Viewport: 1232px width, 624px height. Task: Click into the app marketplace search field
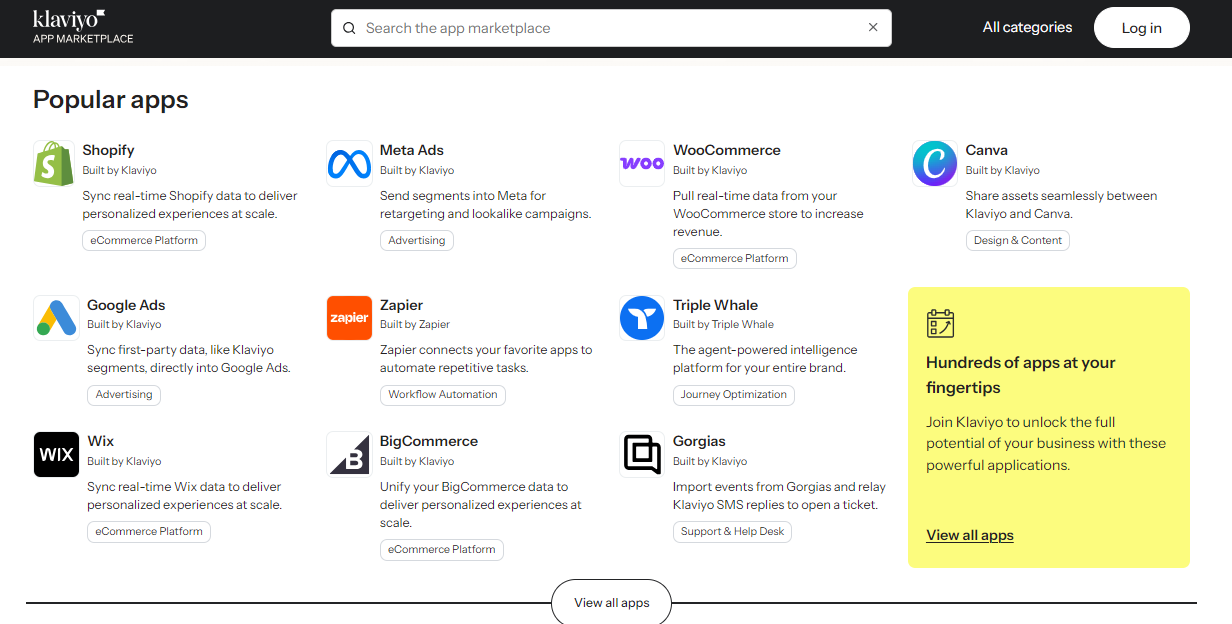[x=611, y=28]
